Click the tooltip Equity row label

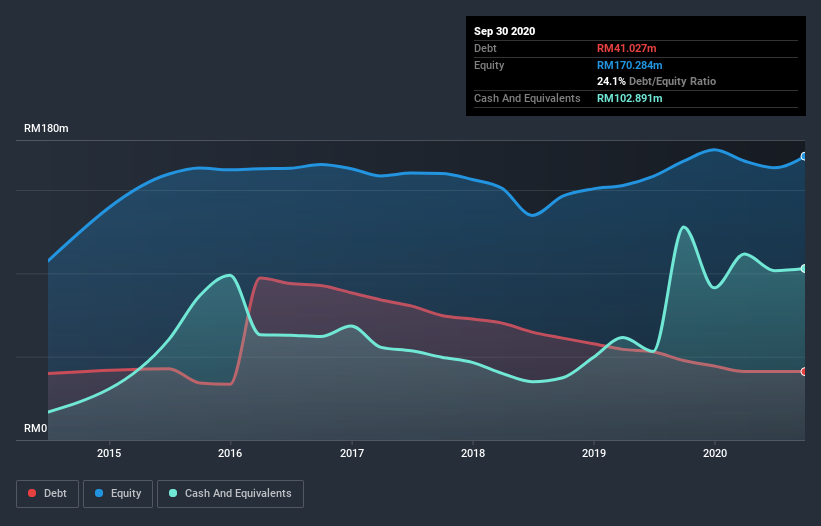tap(489, 65)
